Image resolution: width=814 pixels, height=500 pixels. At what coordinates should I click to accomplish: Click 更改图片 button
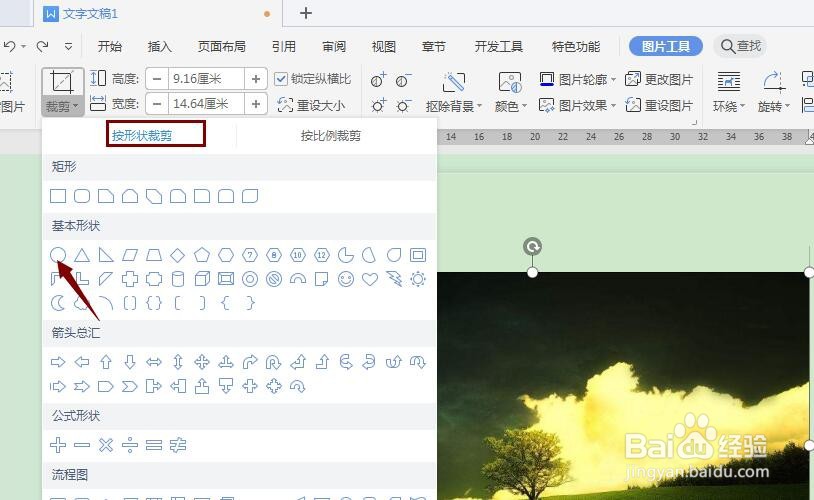(x=659, y=79)
